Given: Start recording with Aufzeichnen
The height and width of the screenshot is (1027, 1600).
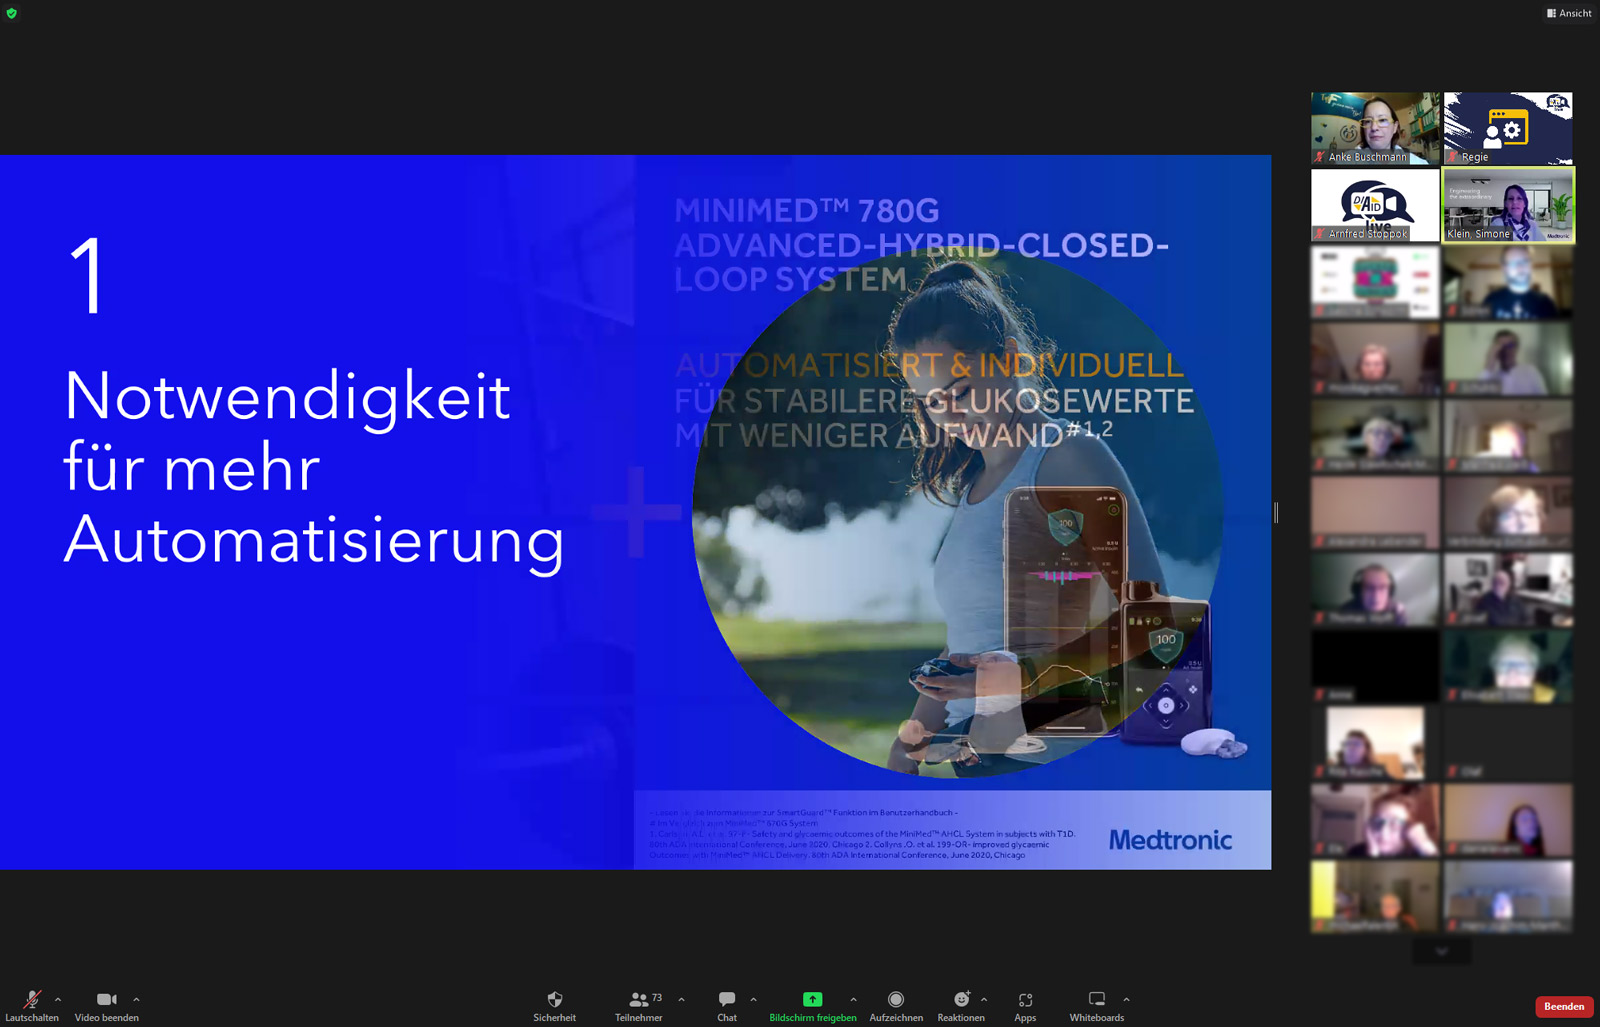Looking at the screenshot, I should 896,1005.
